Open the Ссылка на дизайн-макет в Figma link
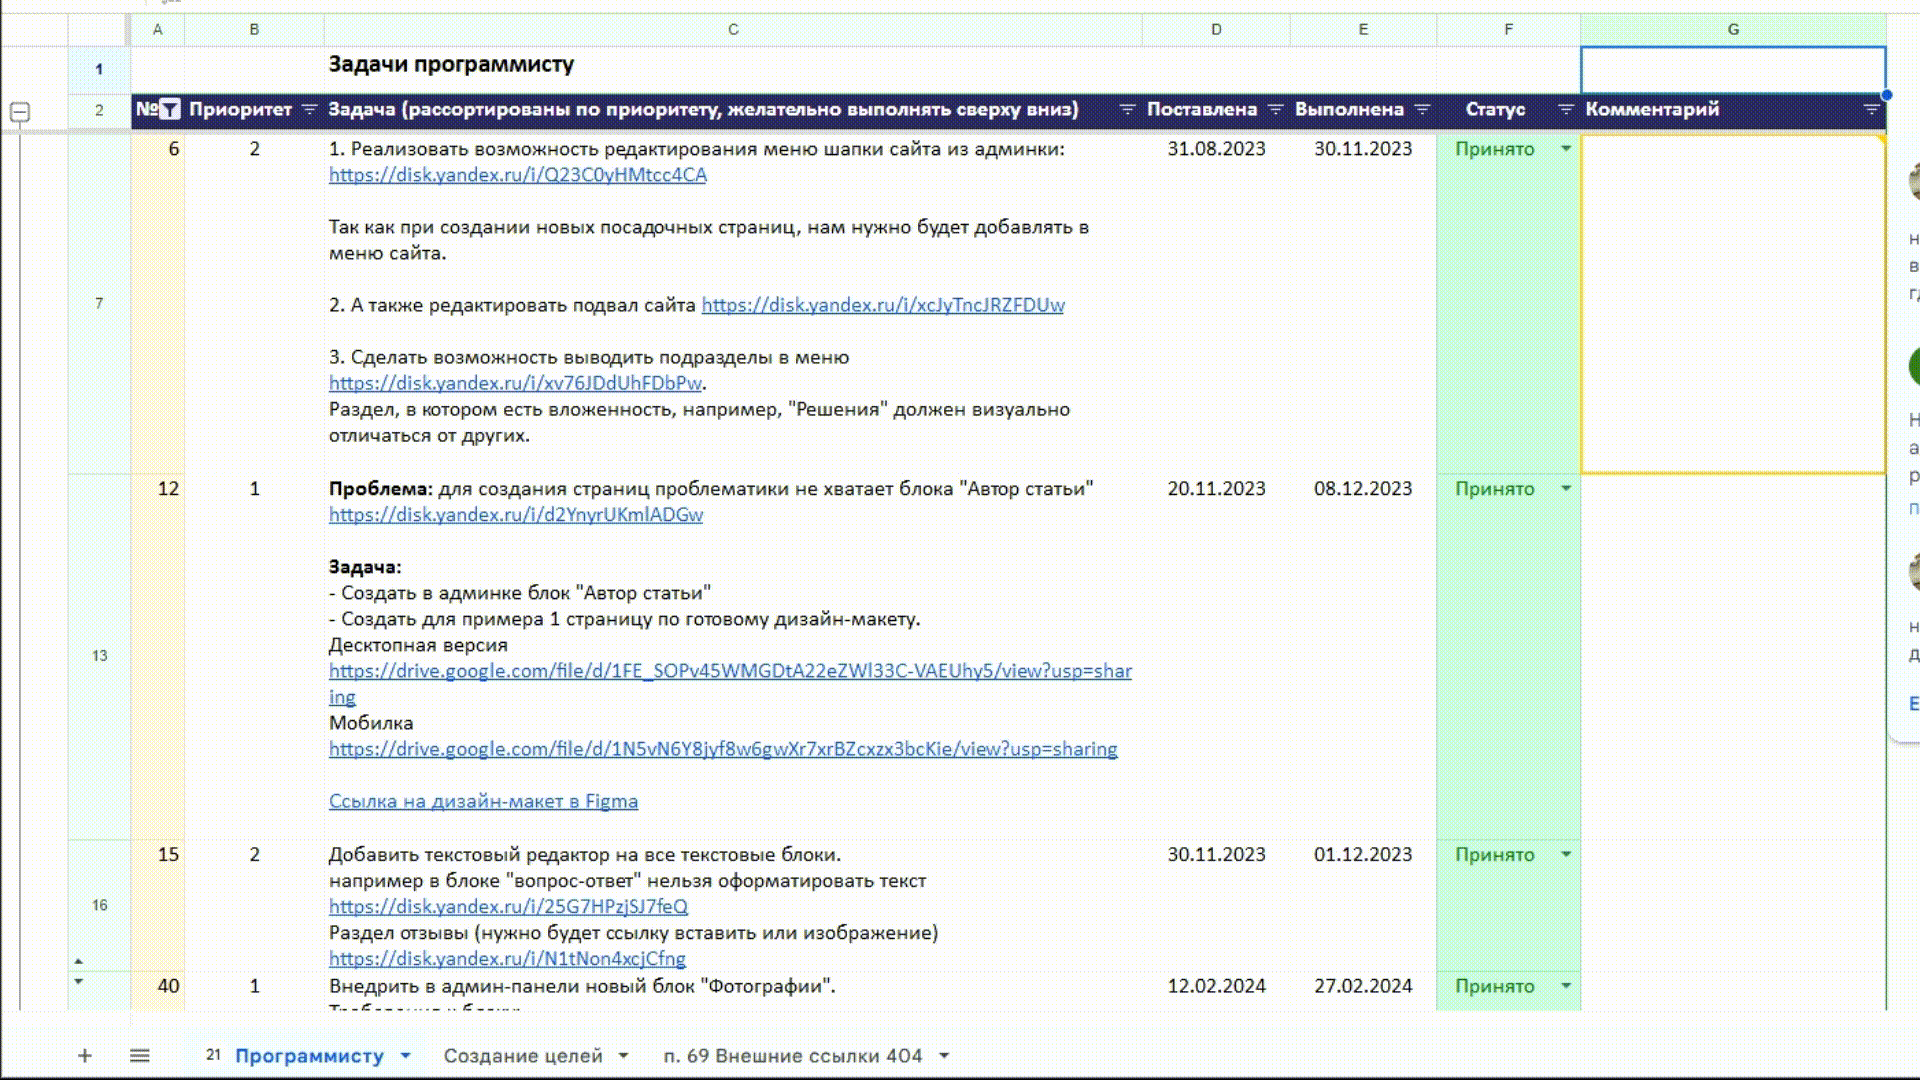The image size is (1920, 1080). coord(483,801)
